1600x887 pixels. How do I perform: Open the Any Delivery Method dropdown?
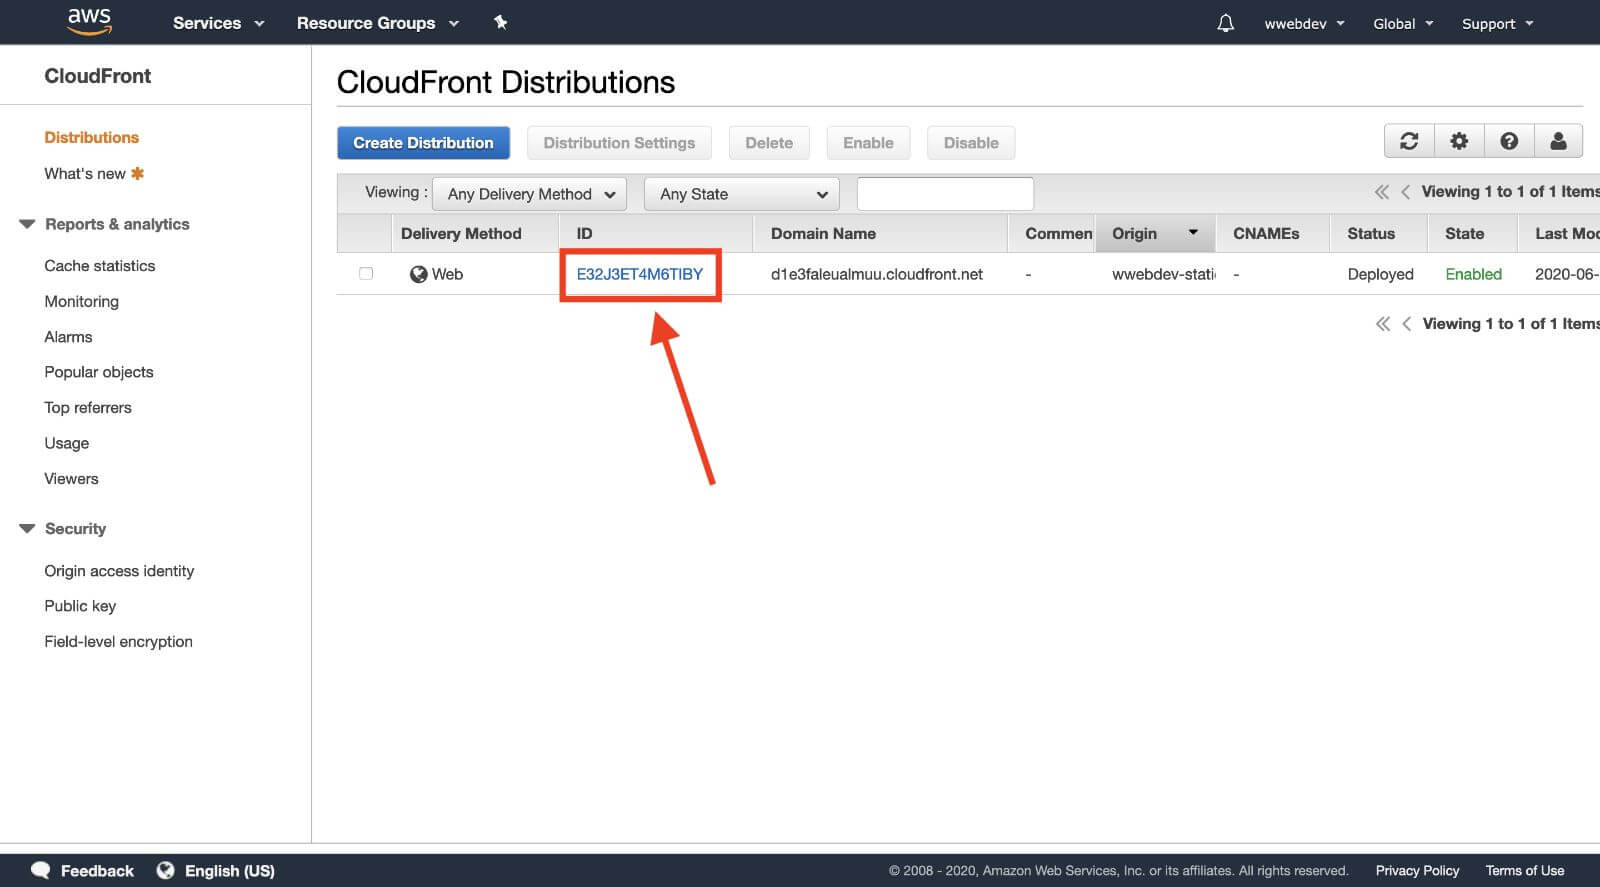(530, 194)
